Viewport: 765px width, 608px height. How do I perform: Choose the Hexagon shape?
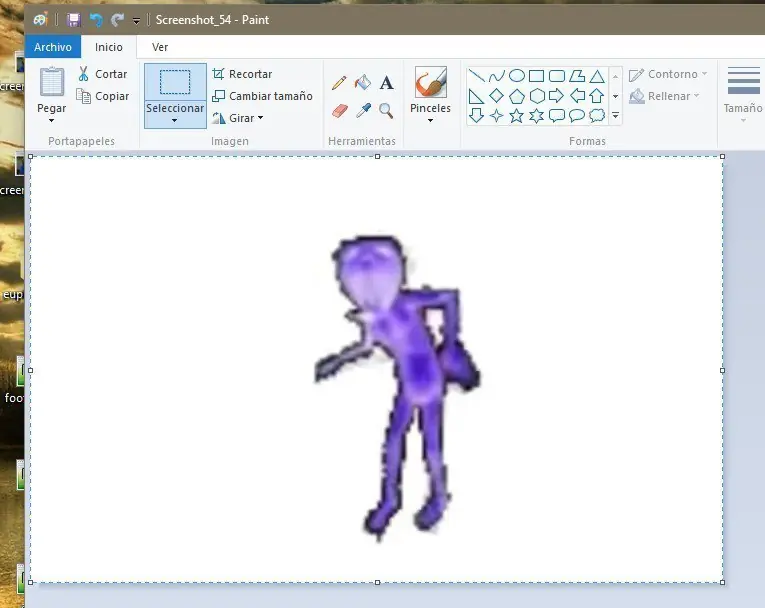pos(537,96)
